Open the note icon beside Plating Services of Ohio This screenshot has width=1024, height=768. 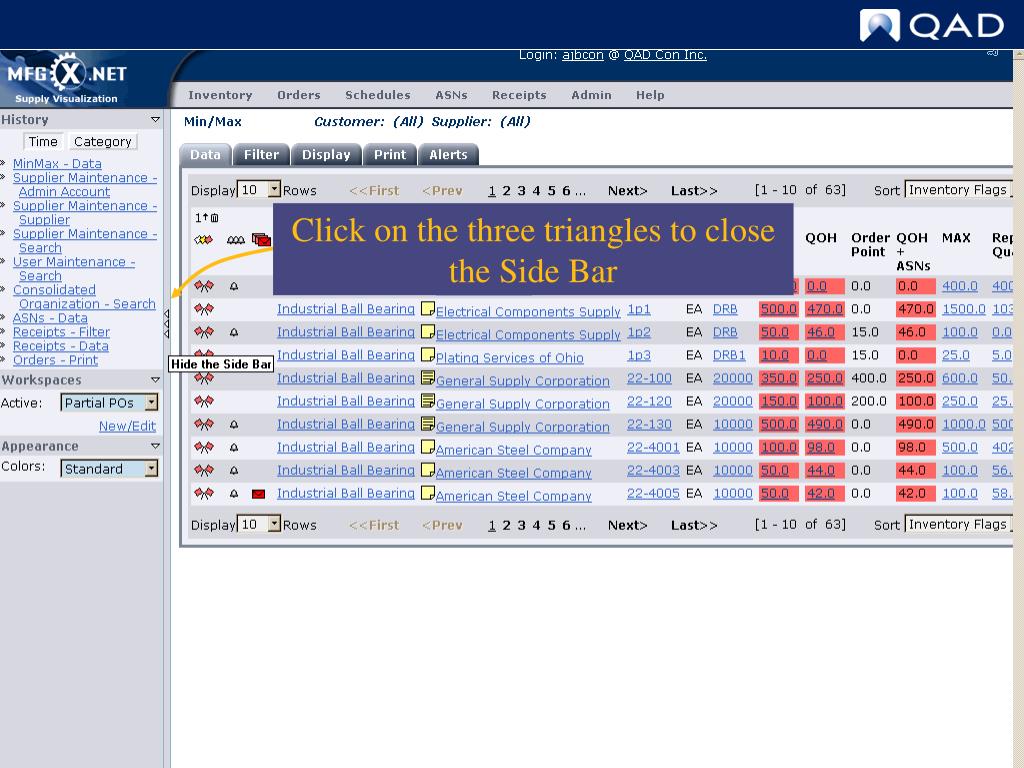coord(428,355)
